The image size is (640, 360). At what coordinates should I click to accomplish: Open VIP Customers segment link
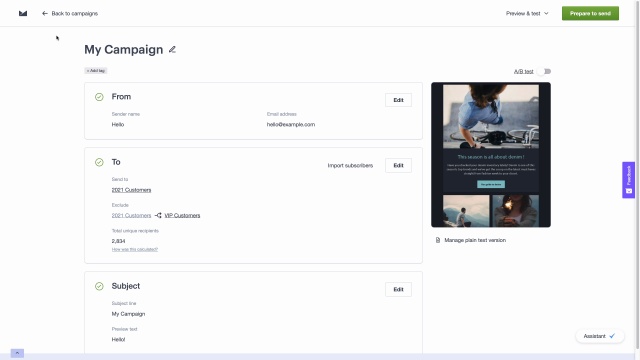pos(182,216)
